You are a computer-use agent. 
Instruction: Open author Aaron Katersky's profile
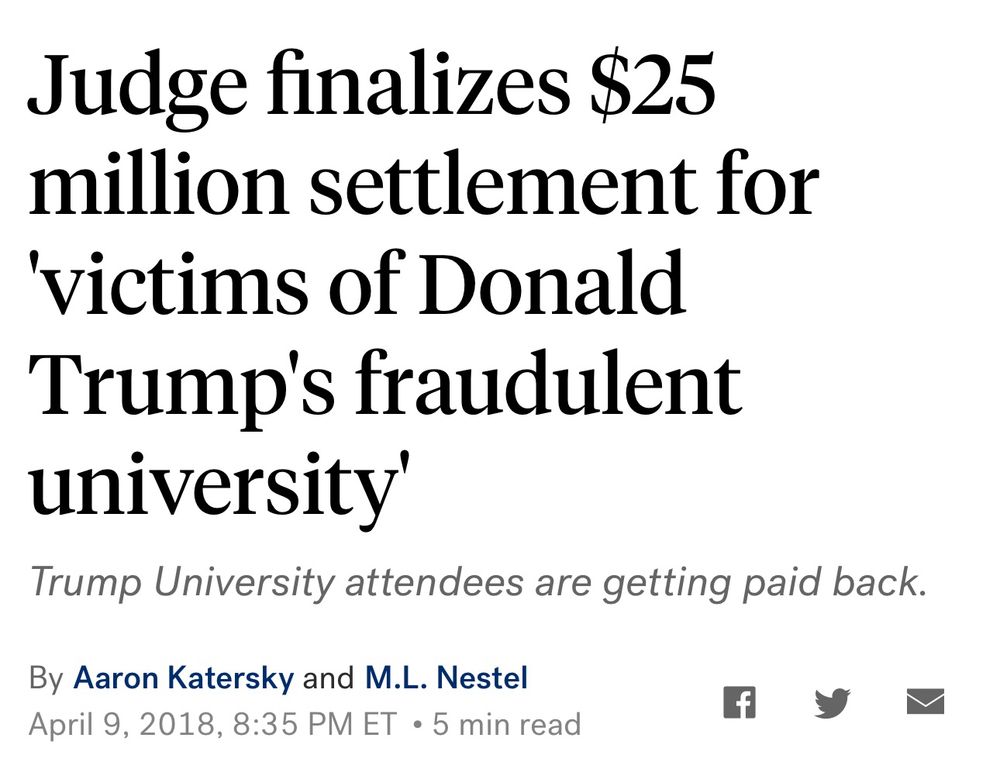(x=184, y=677)
